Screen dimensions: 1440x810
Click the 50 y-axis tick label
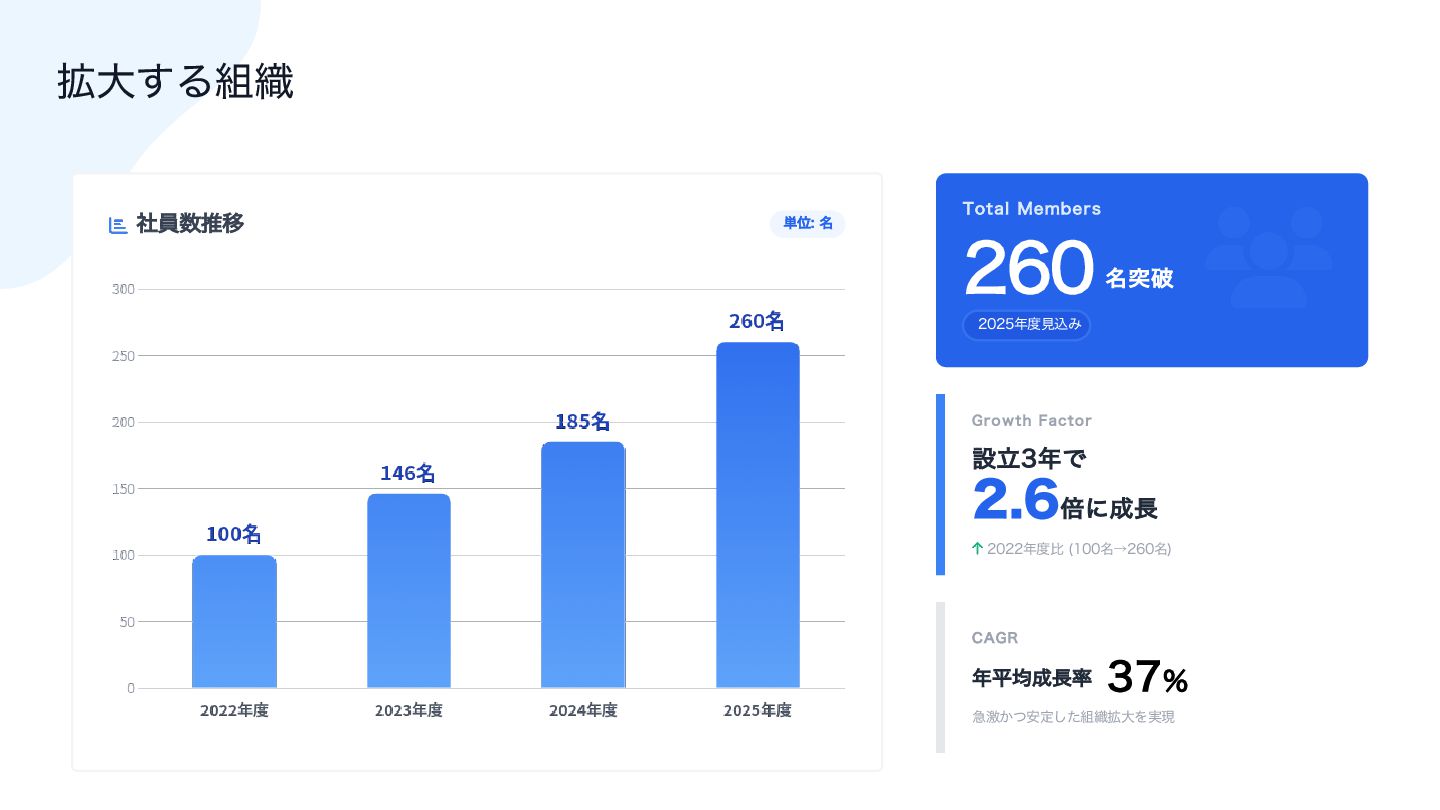pyautogui.click(x=127, y=622)
